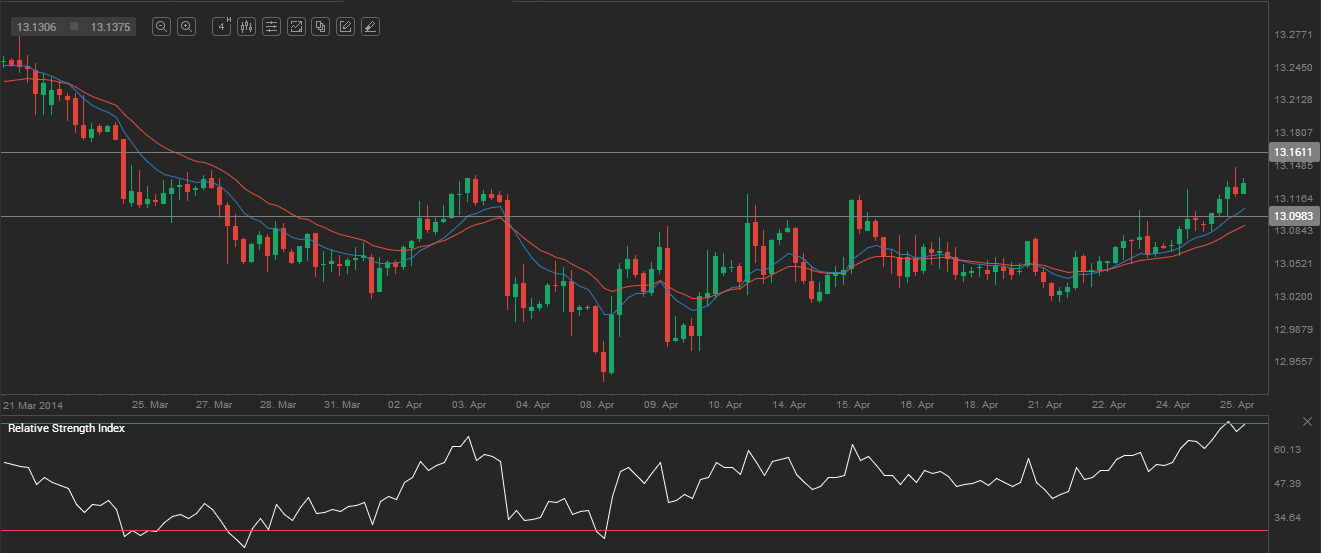Click the 08. Apr date marker

[597, 405]
